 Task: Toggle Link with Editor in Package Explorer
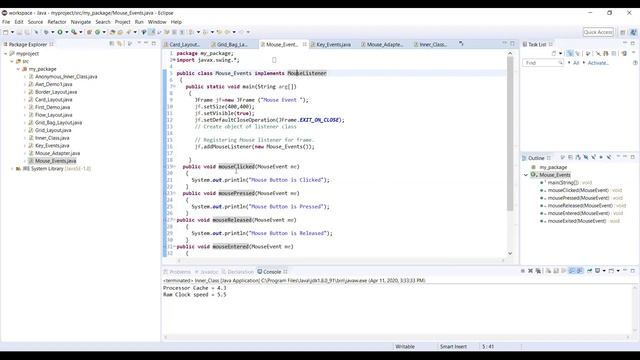[x=119, y=43]
